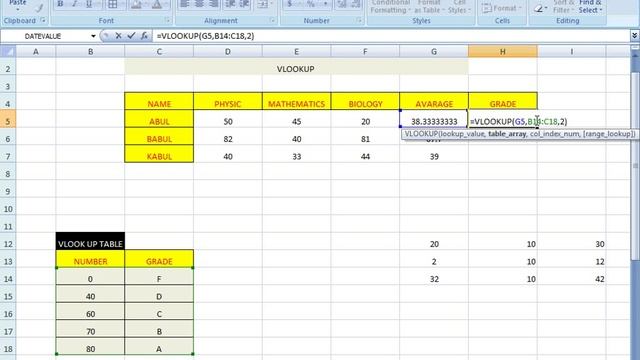This screenshot has width=640, height=360.
Task: Open the Format dropdown in Cells group
Action: pos(502,8)
